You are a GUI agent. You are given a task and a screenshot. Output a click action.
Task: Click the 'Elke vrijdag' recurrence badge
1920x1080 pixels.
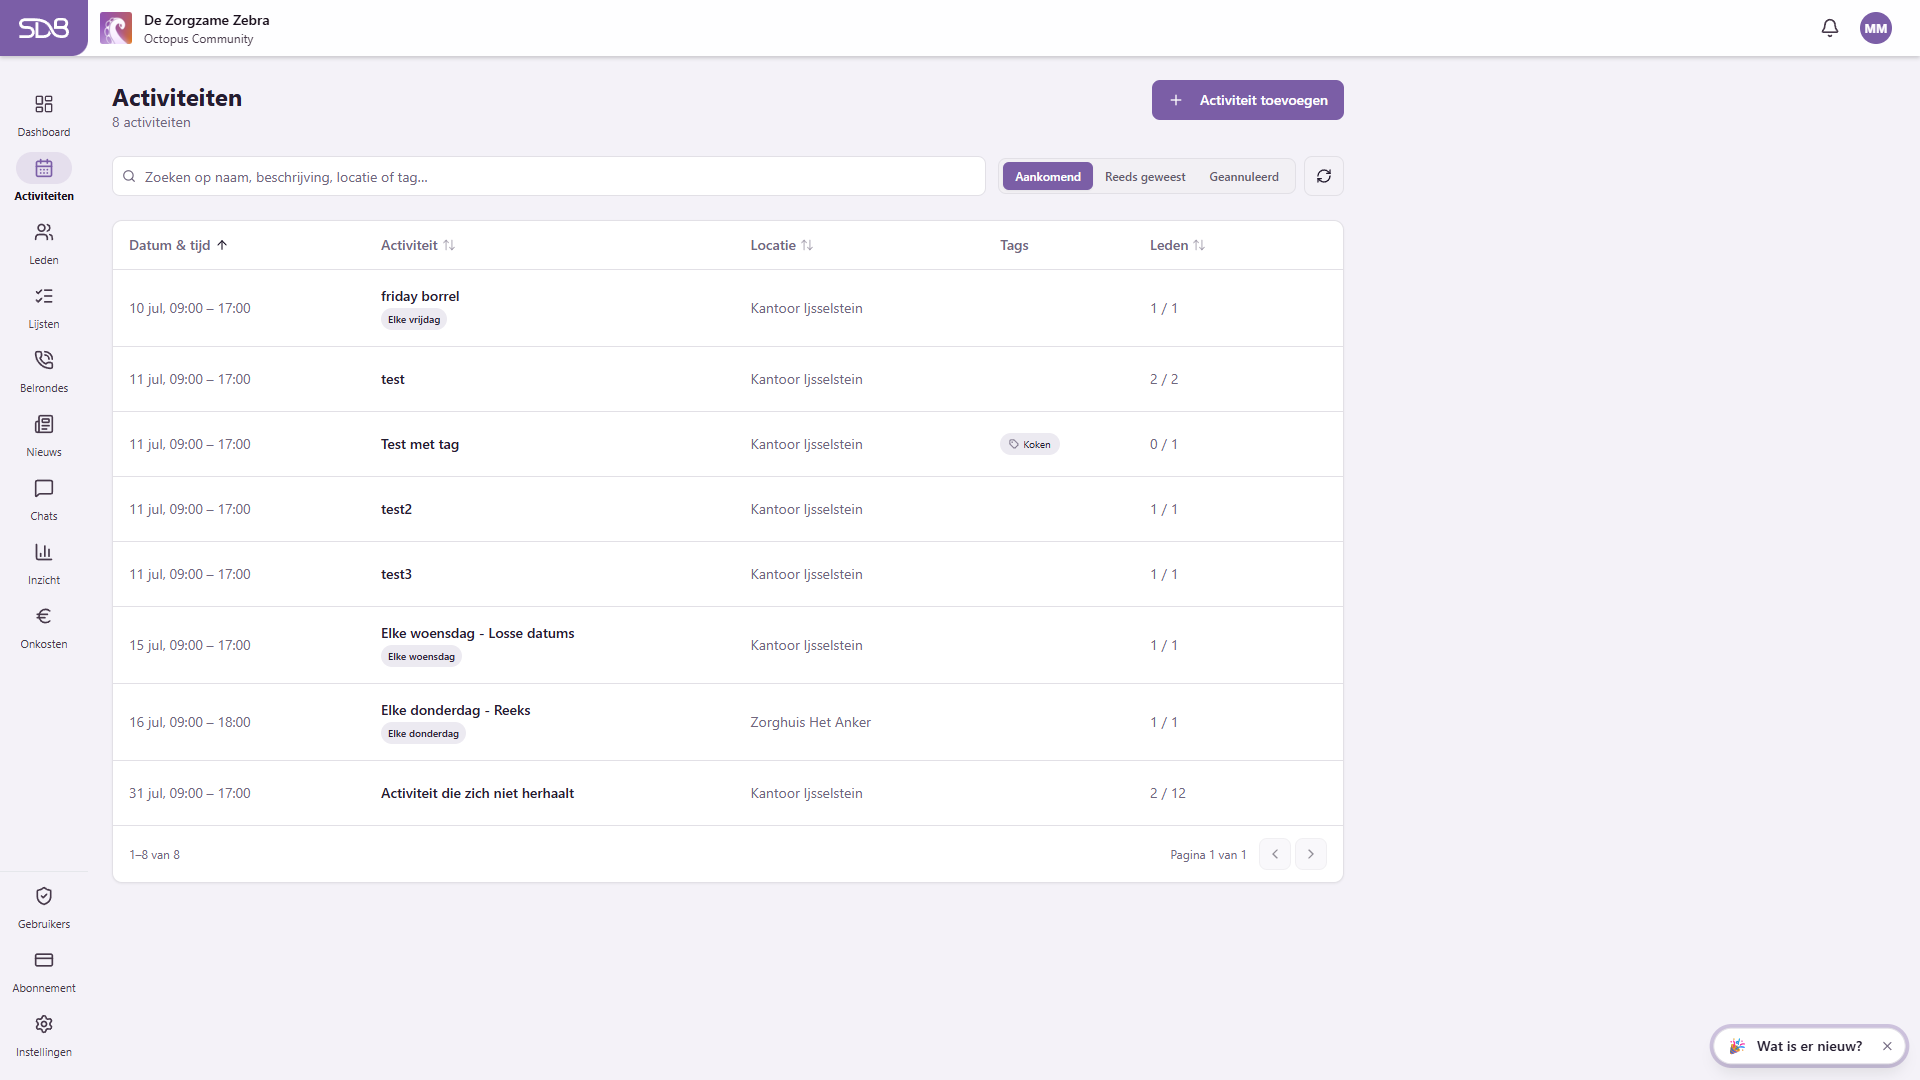pos(414,320)
